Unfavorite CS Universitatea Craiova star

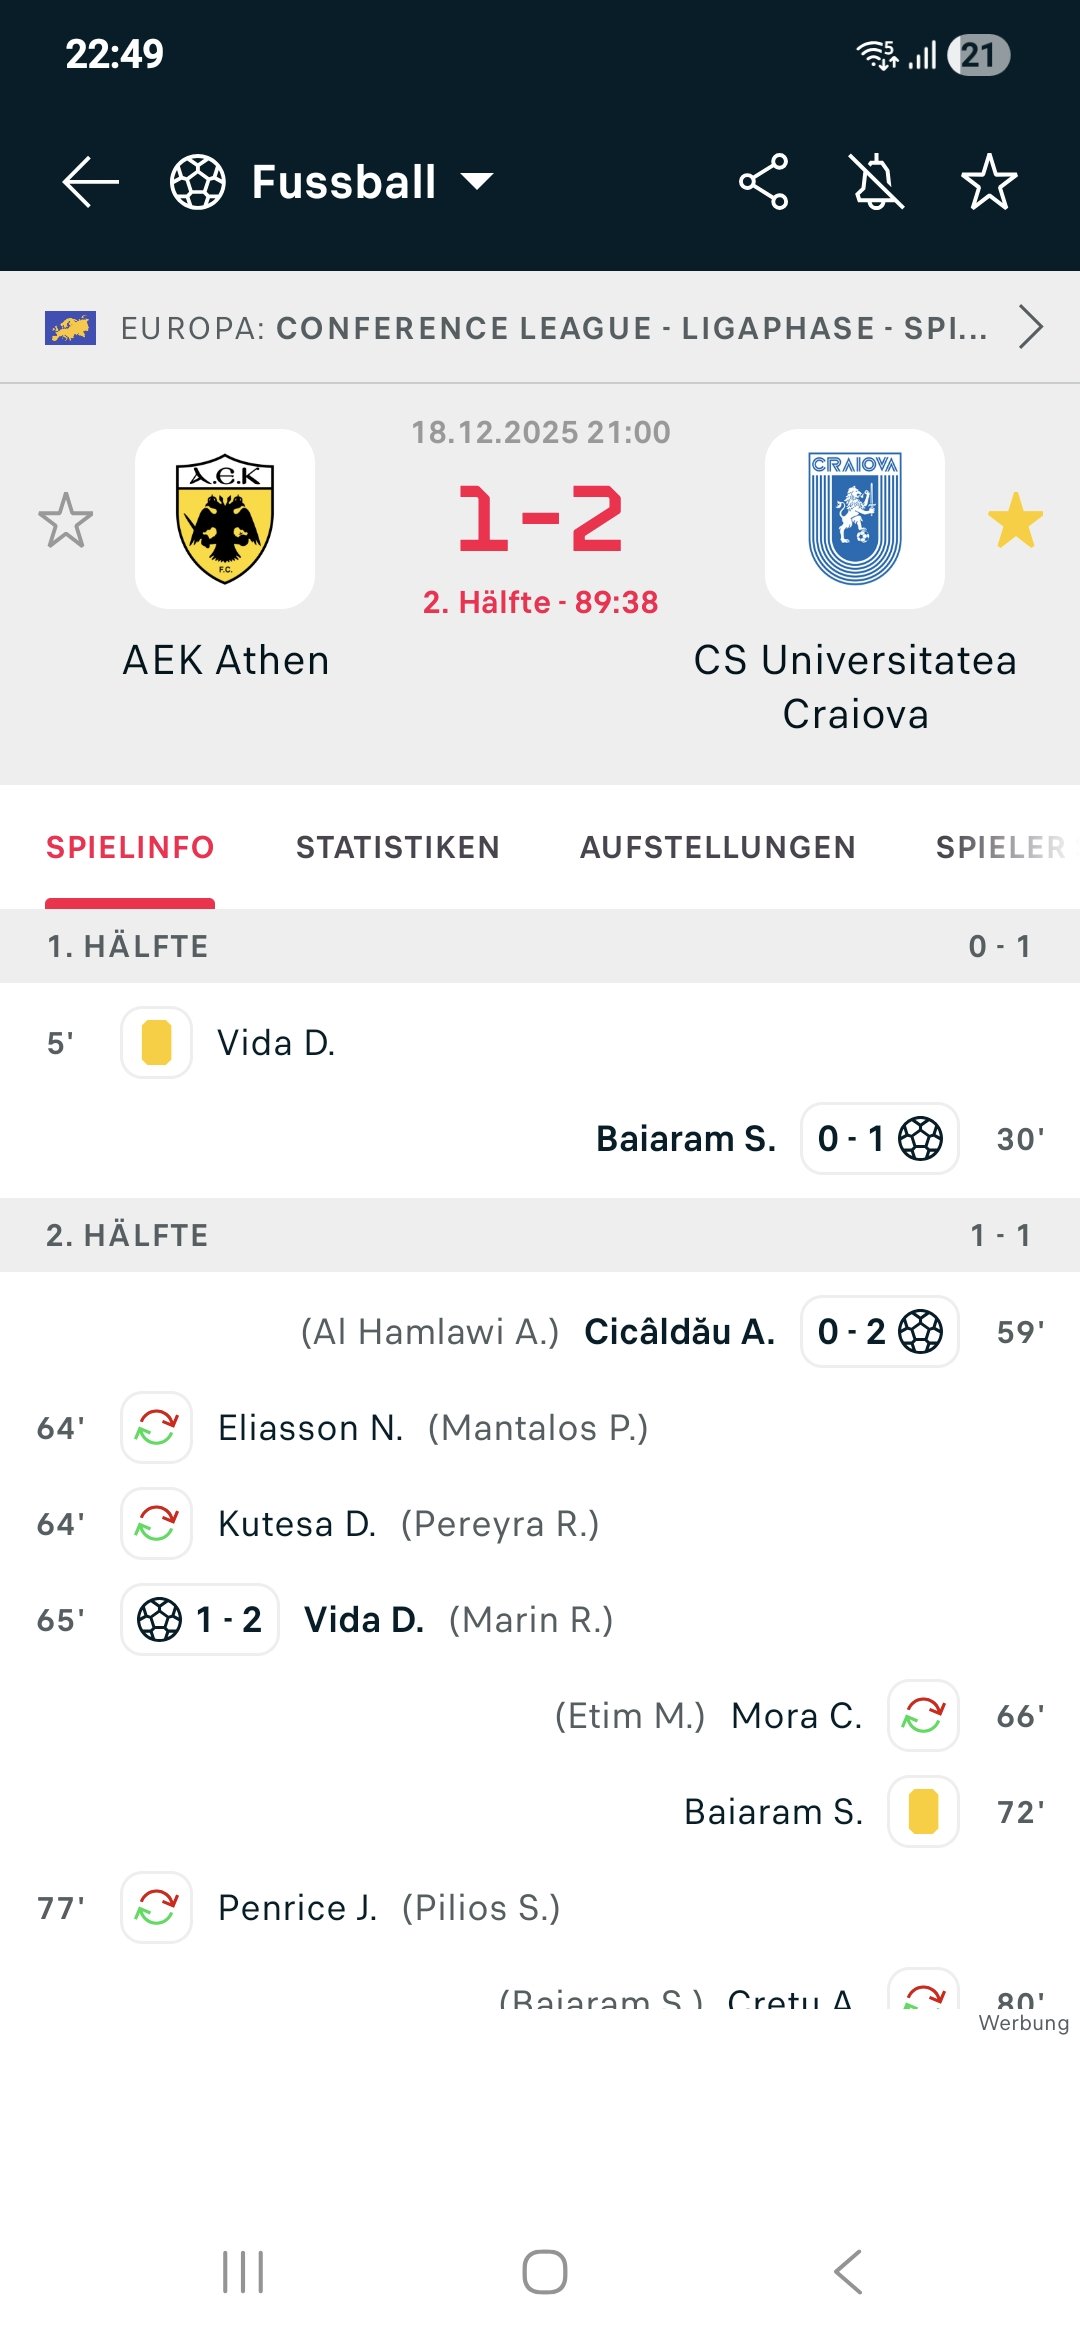(1015, 520)
